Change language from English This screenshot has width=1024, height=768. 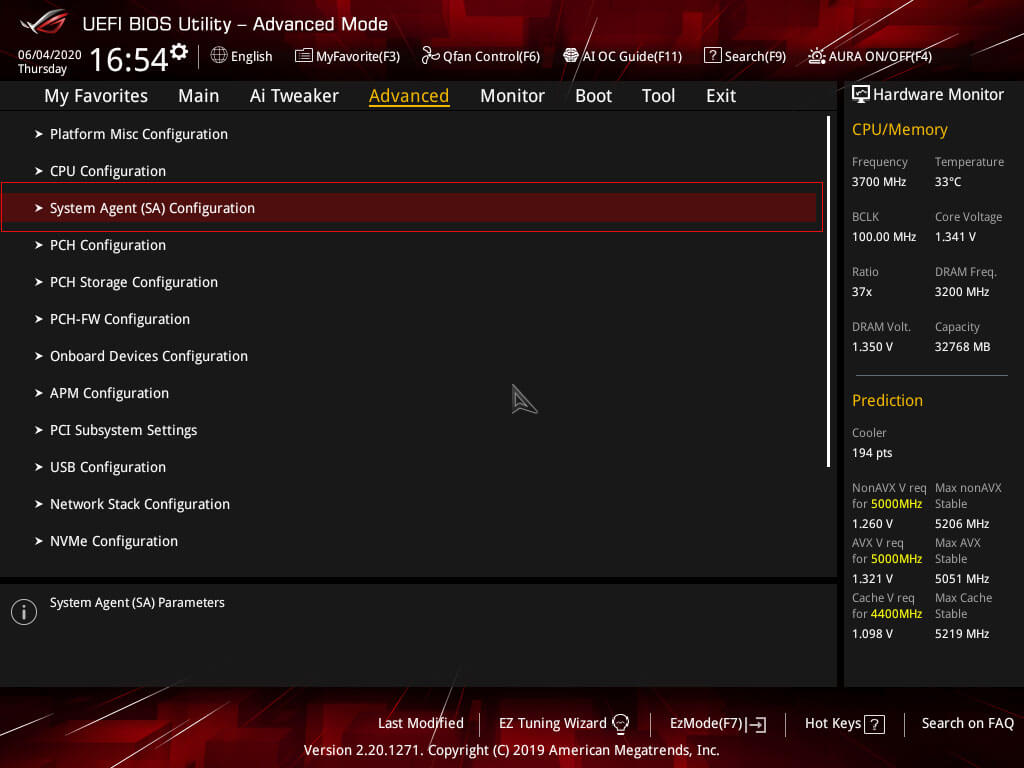pyautogui.click(x=251, y=56)
